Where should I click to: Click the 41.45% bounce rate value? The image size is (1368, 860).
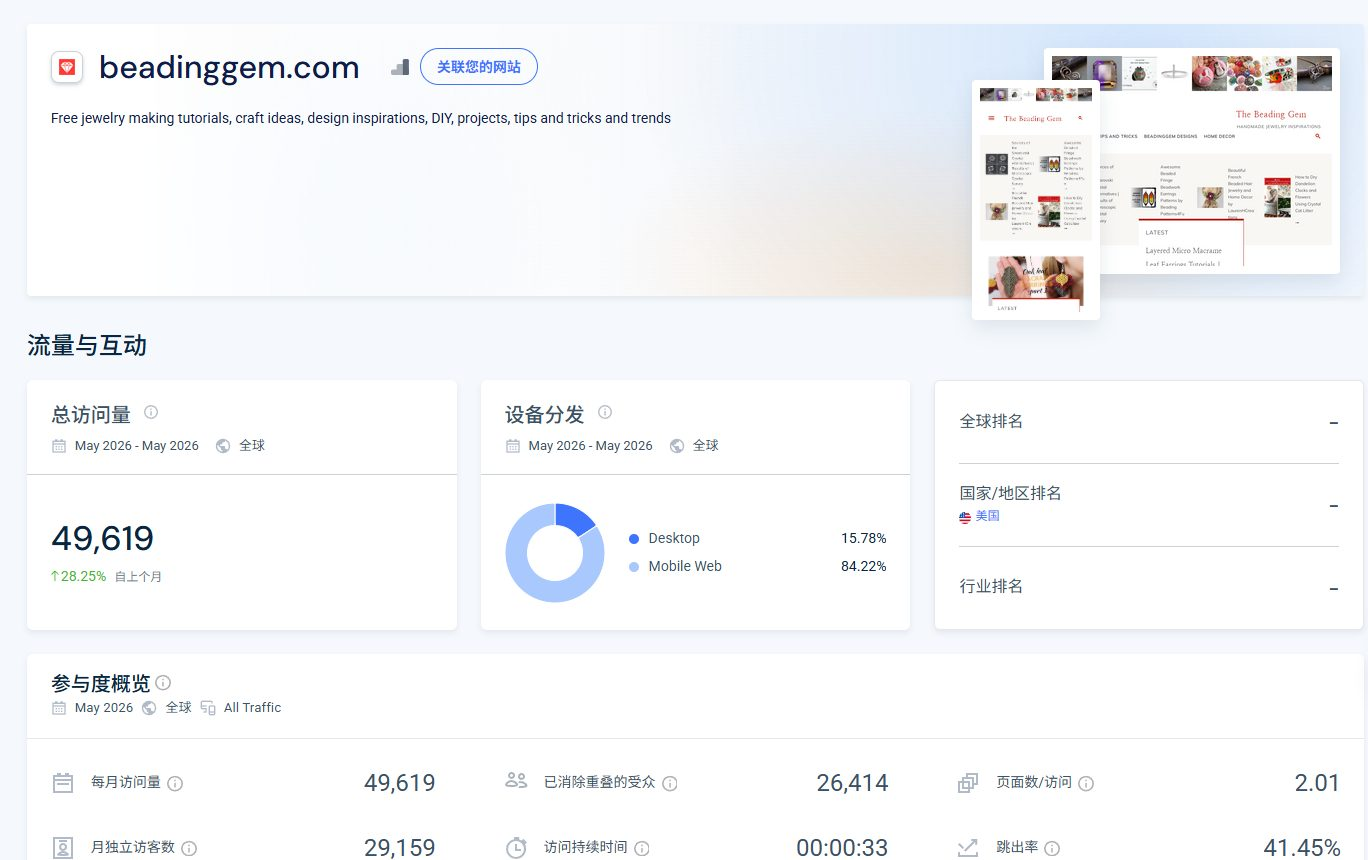click(1302, 848)
